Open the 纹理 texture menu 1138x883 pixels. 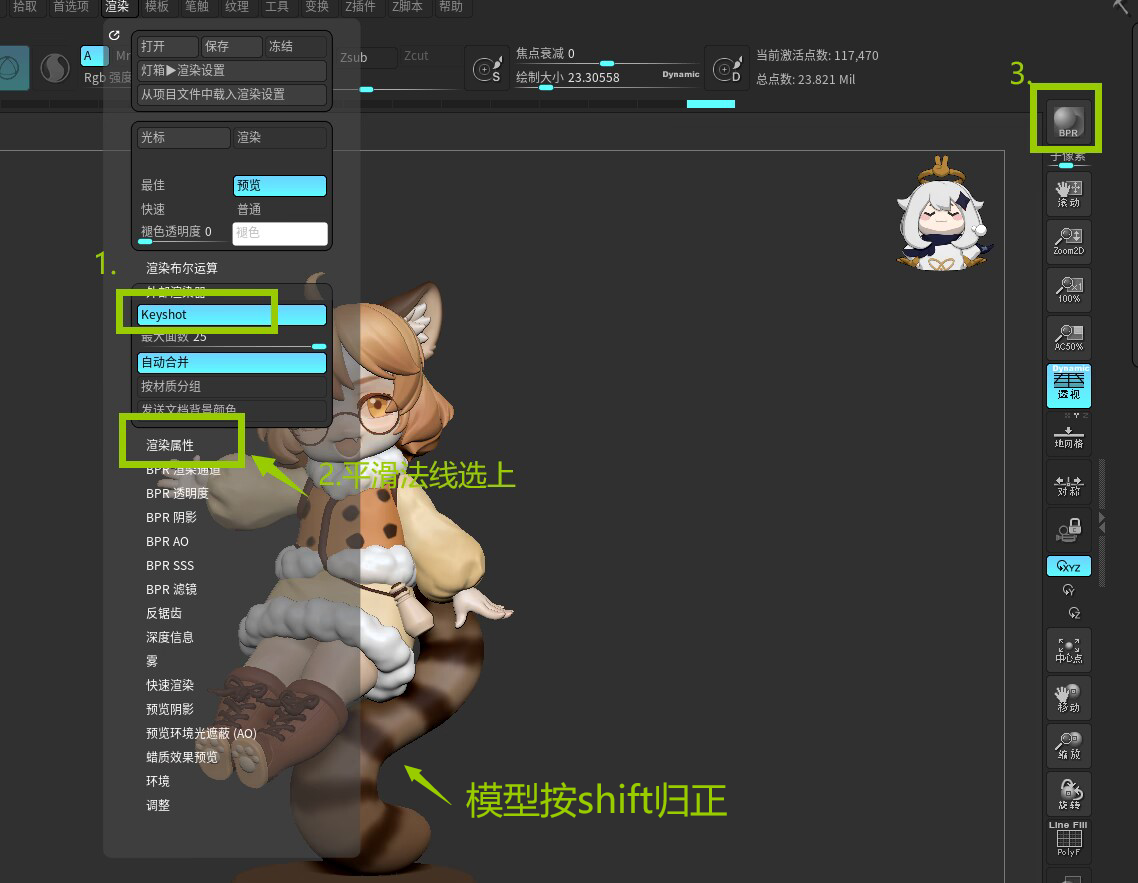pyautogui.click(x=237, y=7)
